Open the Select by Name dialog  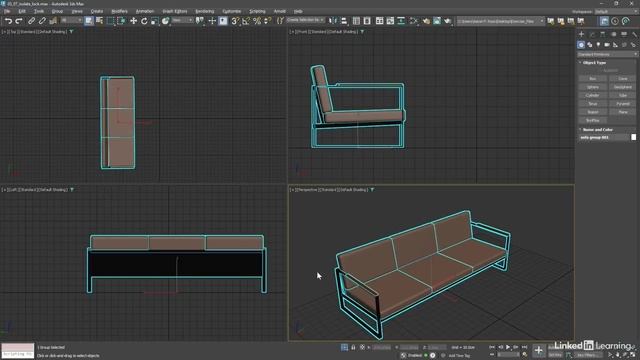click(99, 21)
